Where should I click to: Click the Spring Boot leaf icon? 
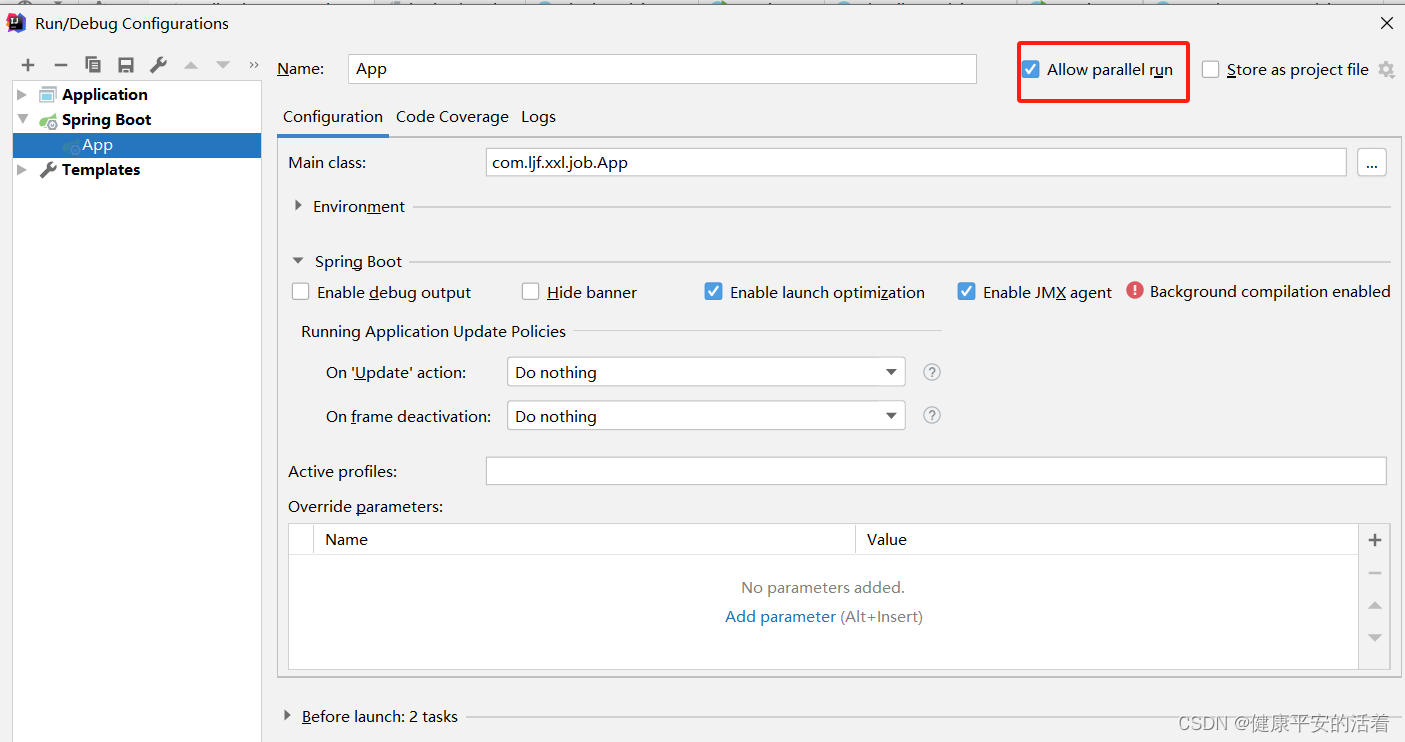point(48,120)
